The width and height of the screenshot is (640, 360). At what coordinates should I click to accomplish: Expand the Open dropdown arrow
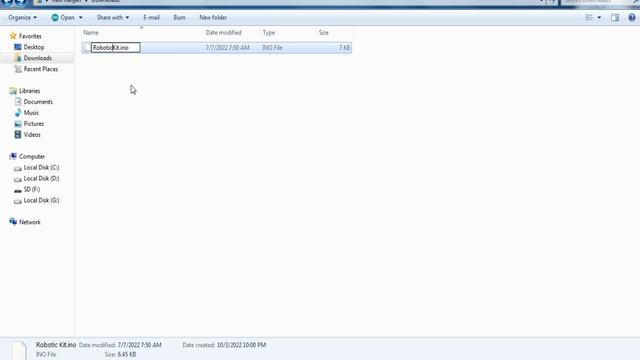click(x=80, y=18)
